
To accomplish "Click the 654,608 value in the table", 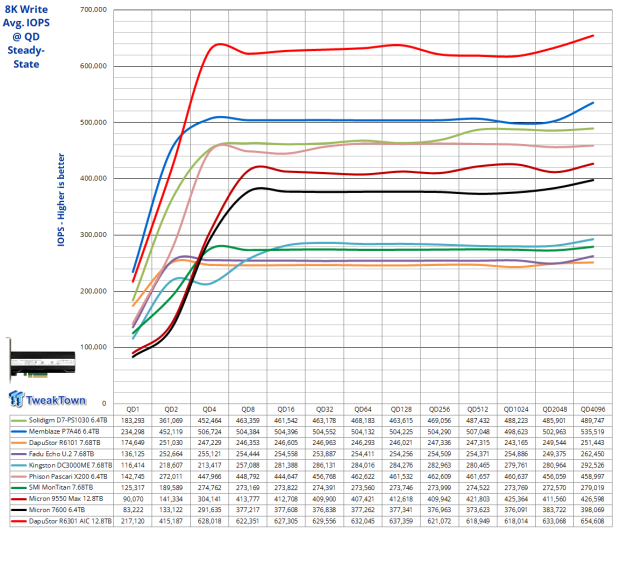I will (595, 547).
